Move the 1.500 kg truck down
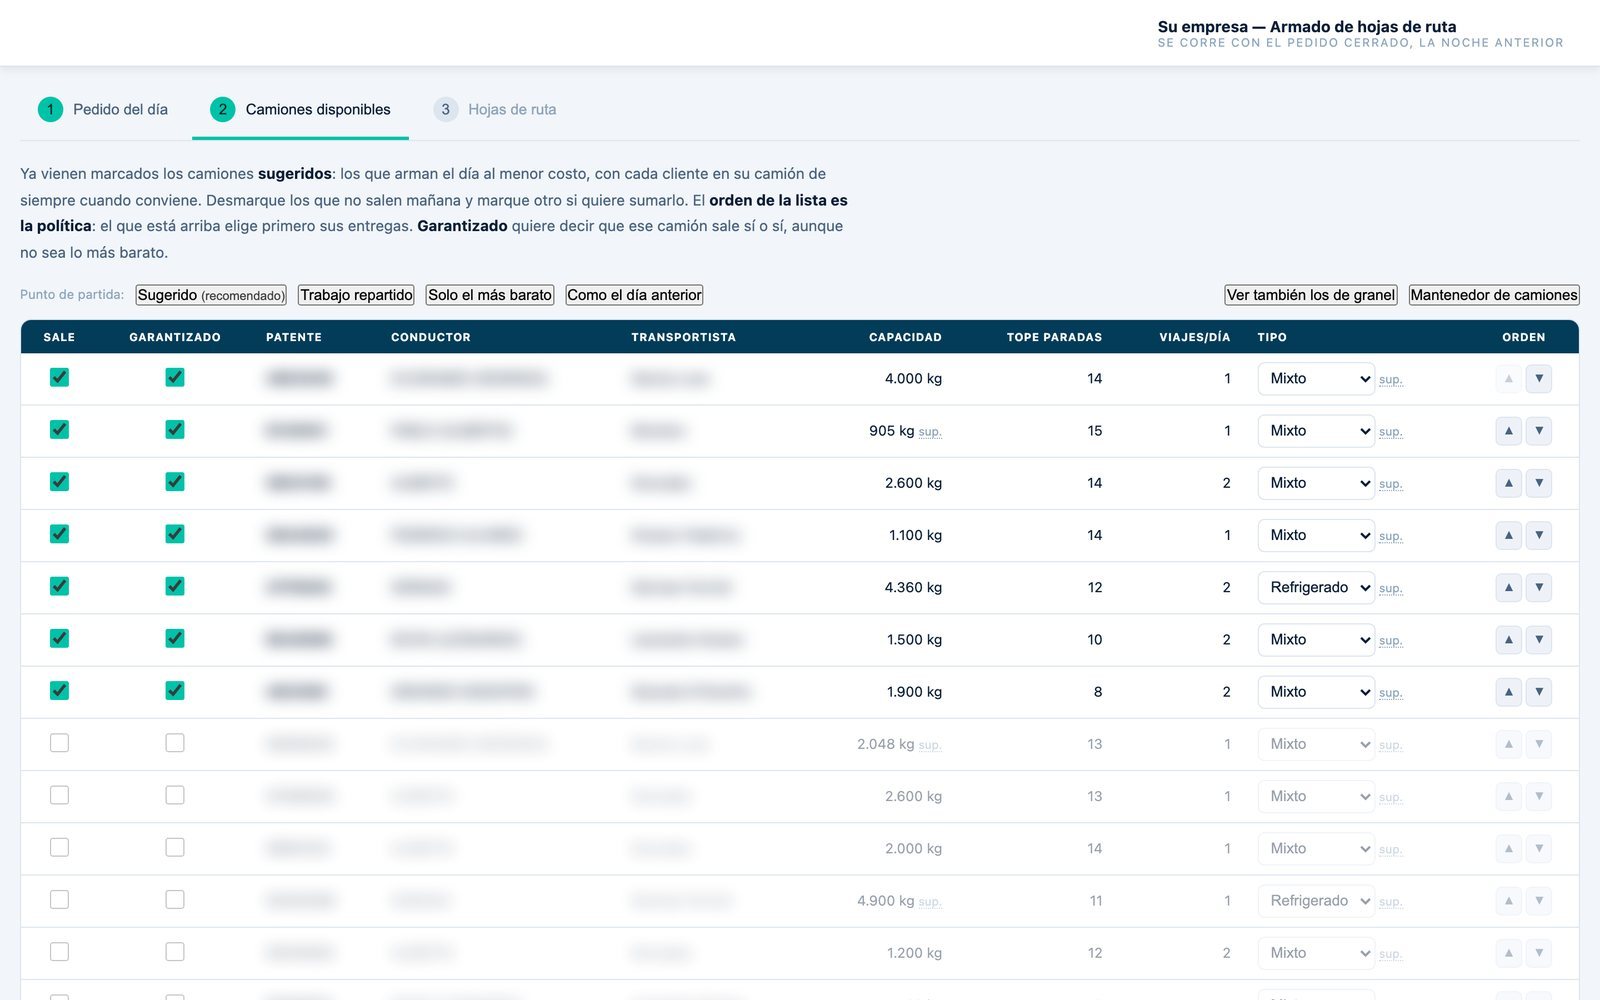This screenshot has width=1600, height=1000. point(1539,640)
